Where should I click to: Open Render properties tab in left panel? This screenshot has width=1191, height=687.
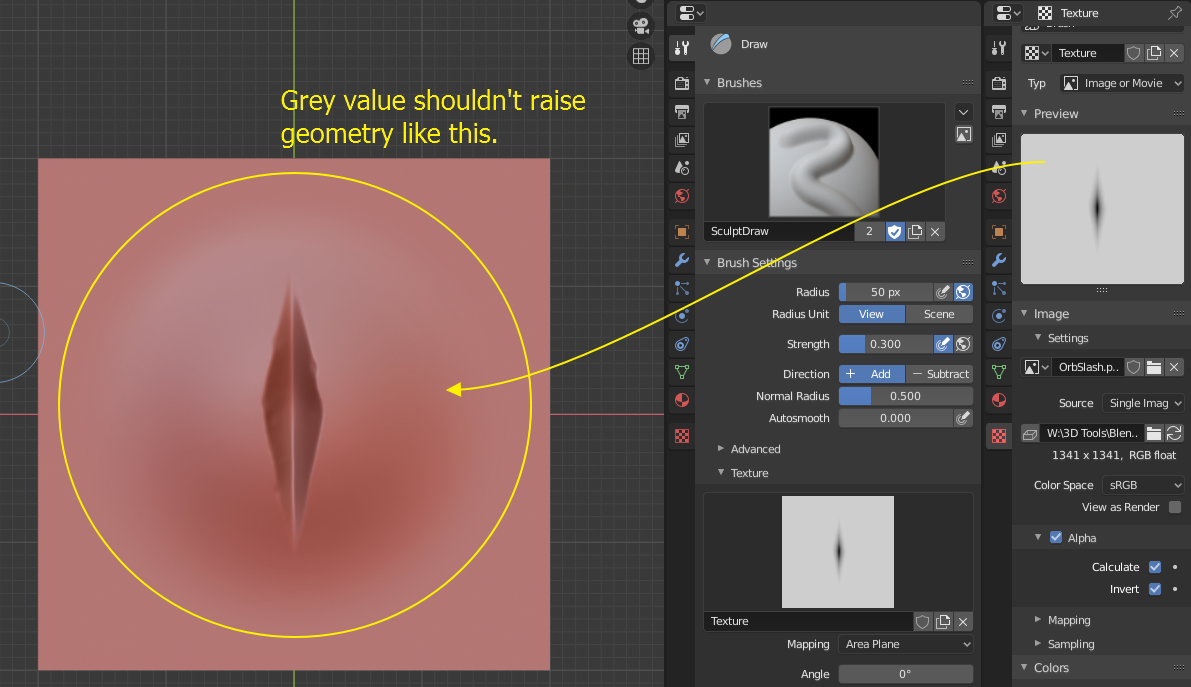[x=682, y=83]
